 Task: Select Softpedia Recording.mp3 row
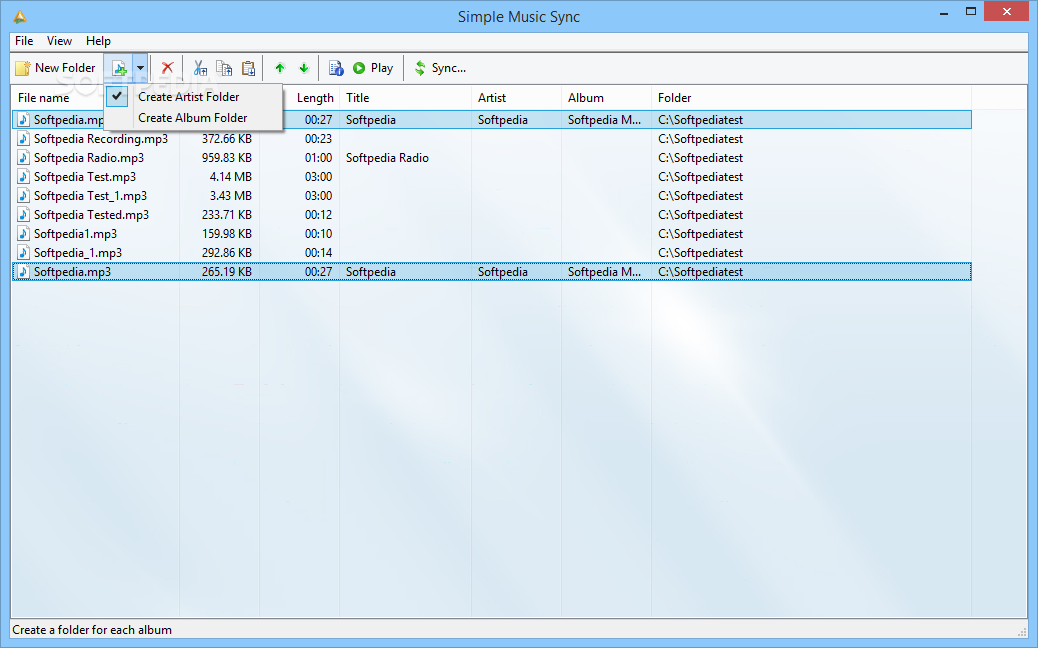(x=491, y=139)
